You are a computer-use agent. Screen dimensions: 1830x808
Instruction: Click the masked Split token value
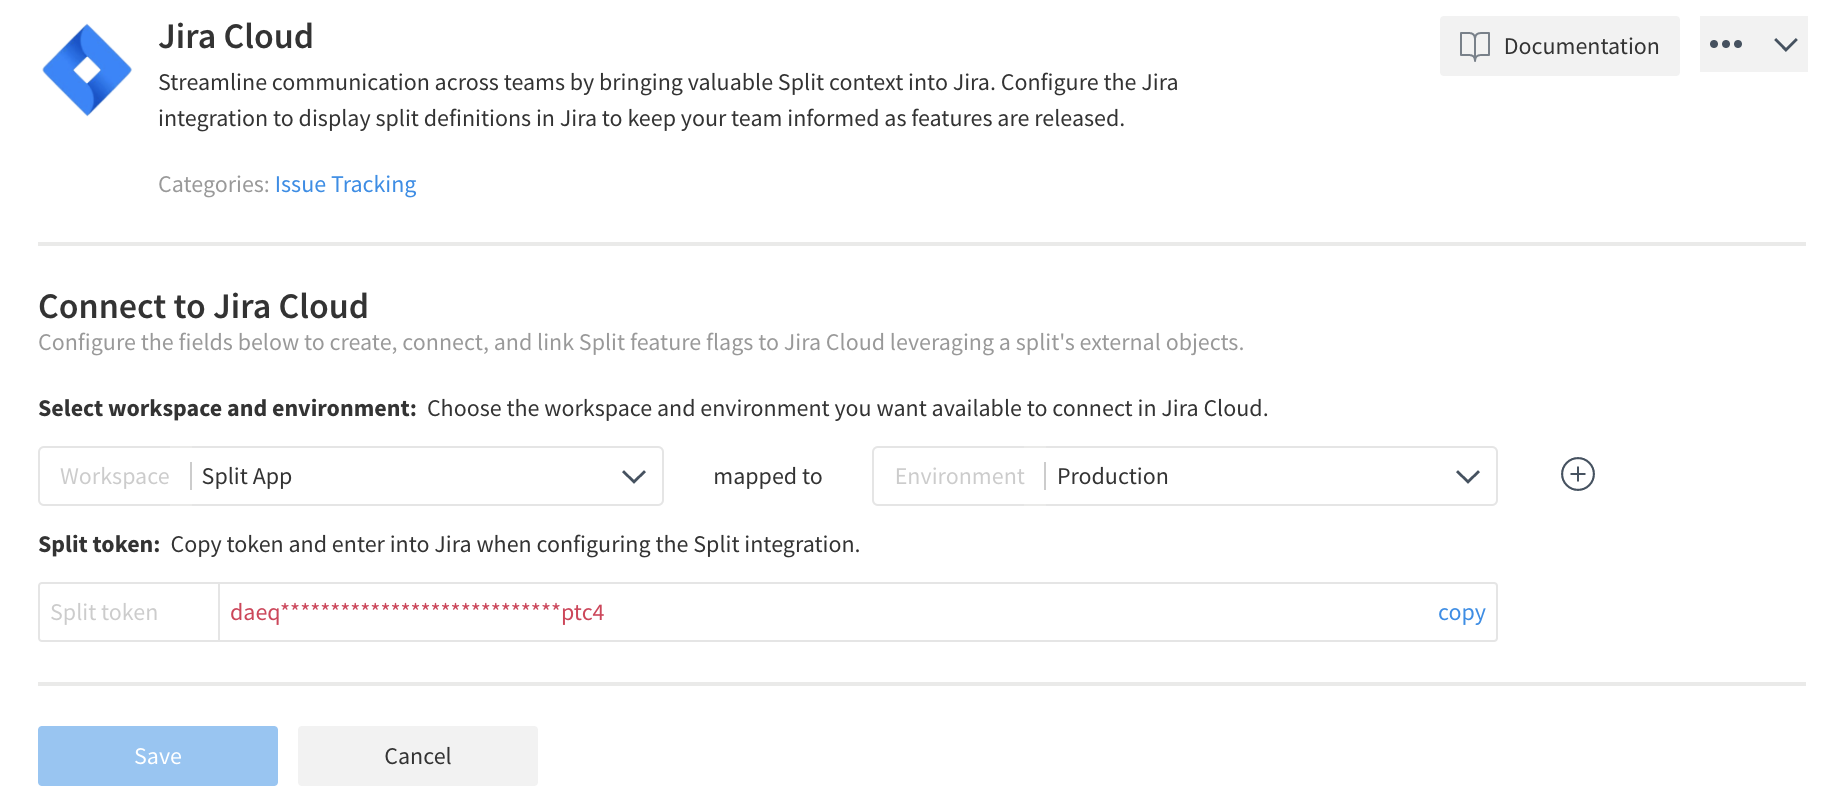coord(417,612)
